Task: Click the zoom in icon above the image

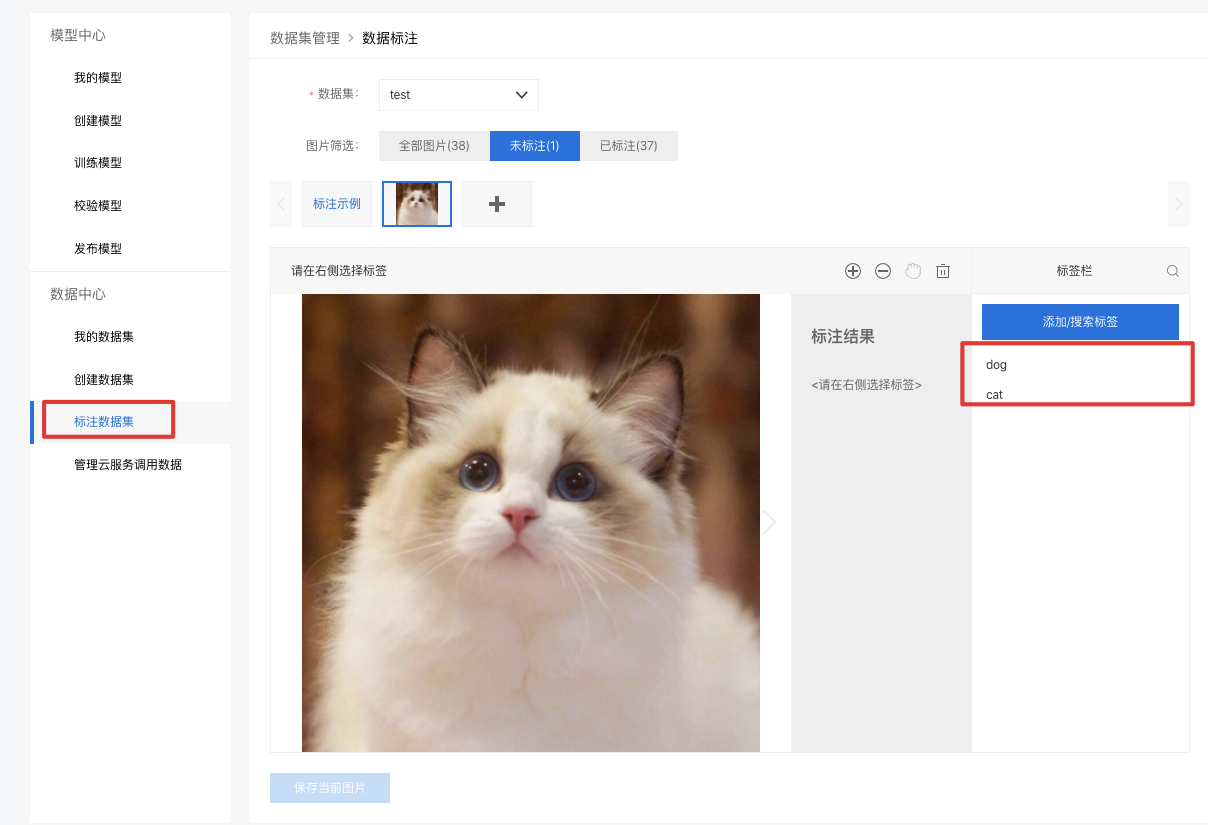Action: [x=853, y=270]
